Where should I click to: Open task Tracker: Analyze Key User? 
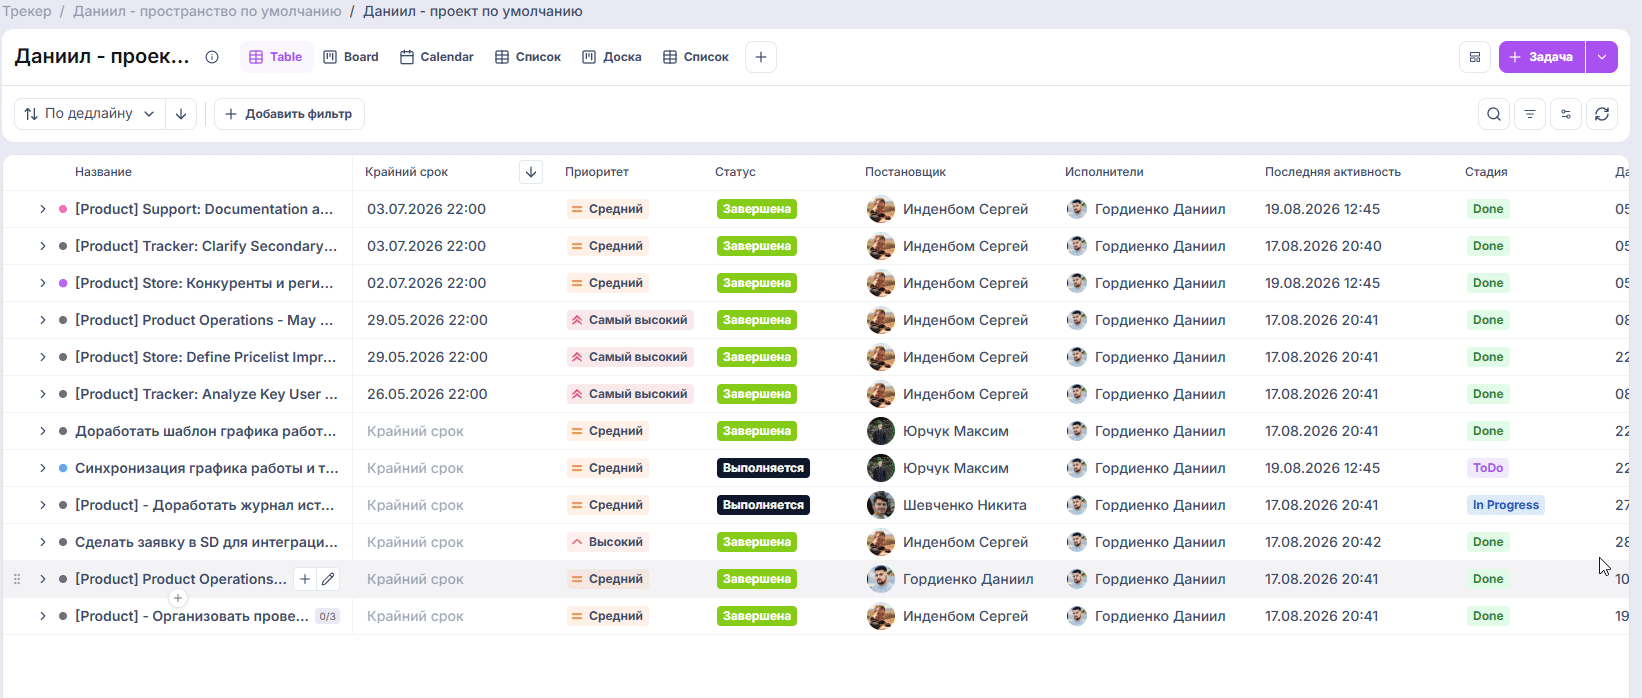tap(206, 394)
